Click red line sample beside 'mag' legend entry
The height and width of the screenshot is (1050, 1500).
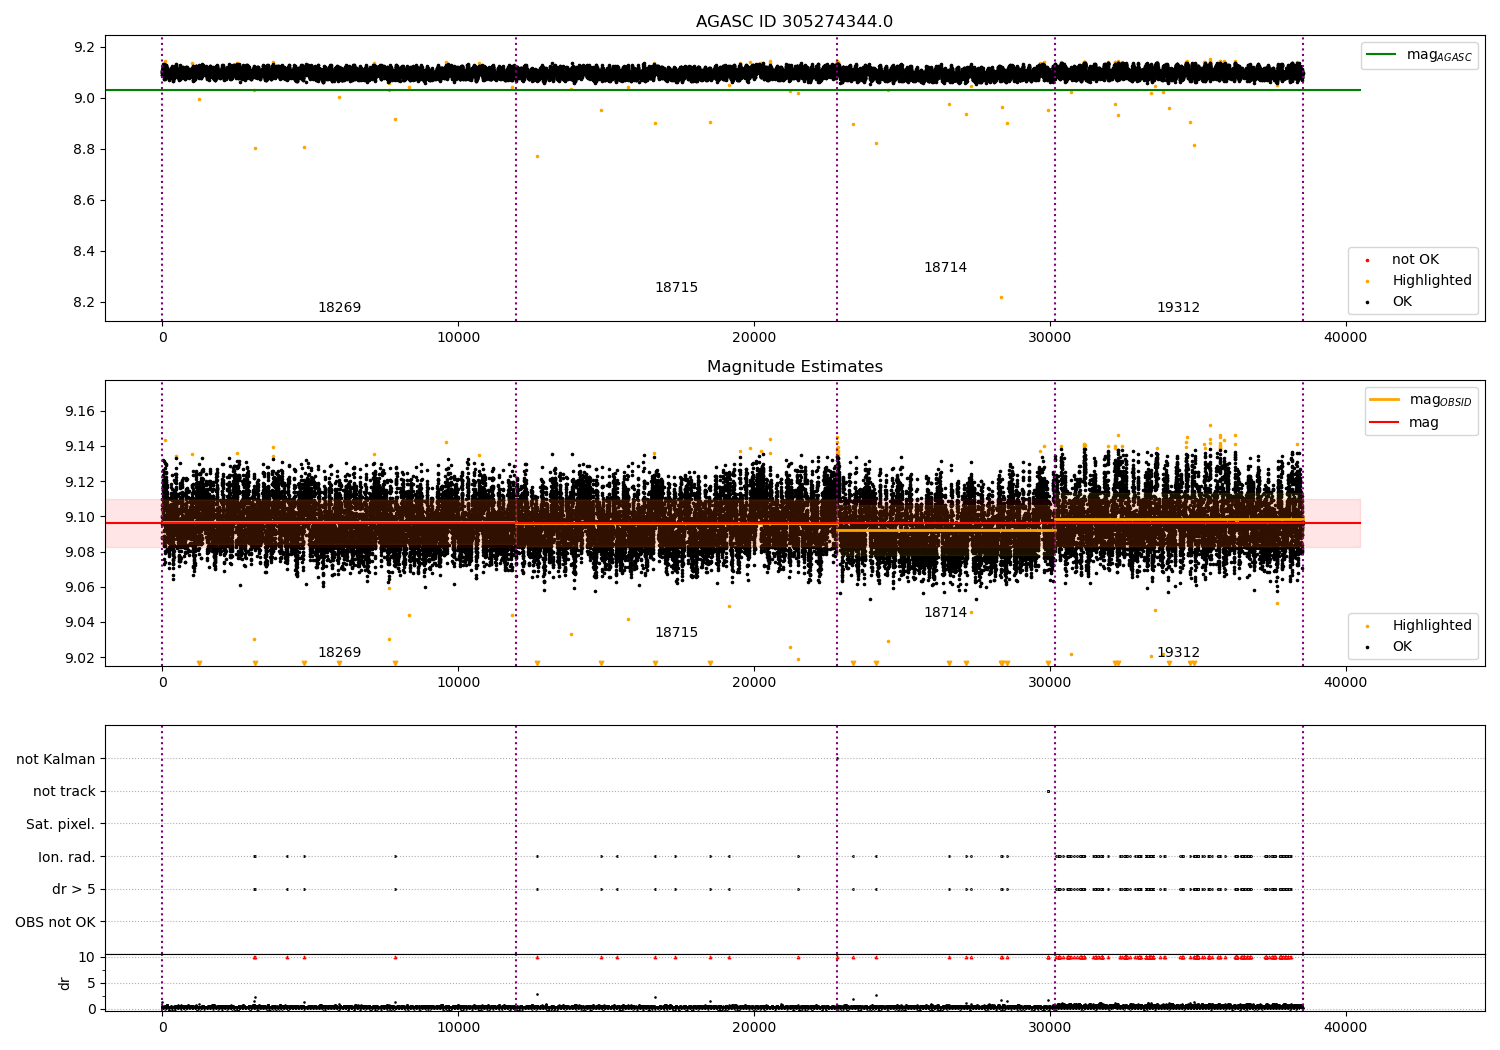tap(1384, 422)
